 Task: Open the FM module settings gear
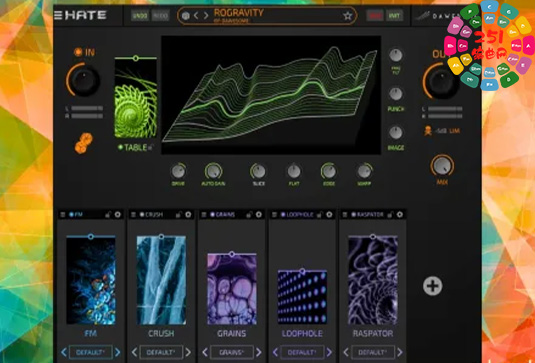(x=118, y=215)
